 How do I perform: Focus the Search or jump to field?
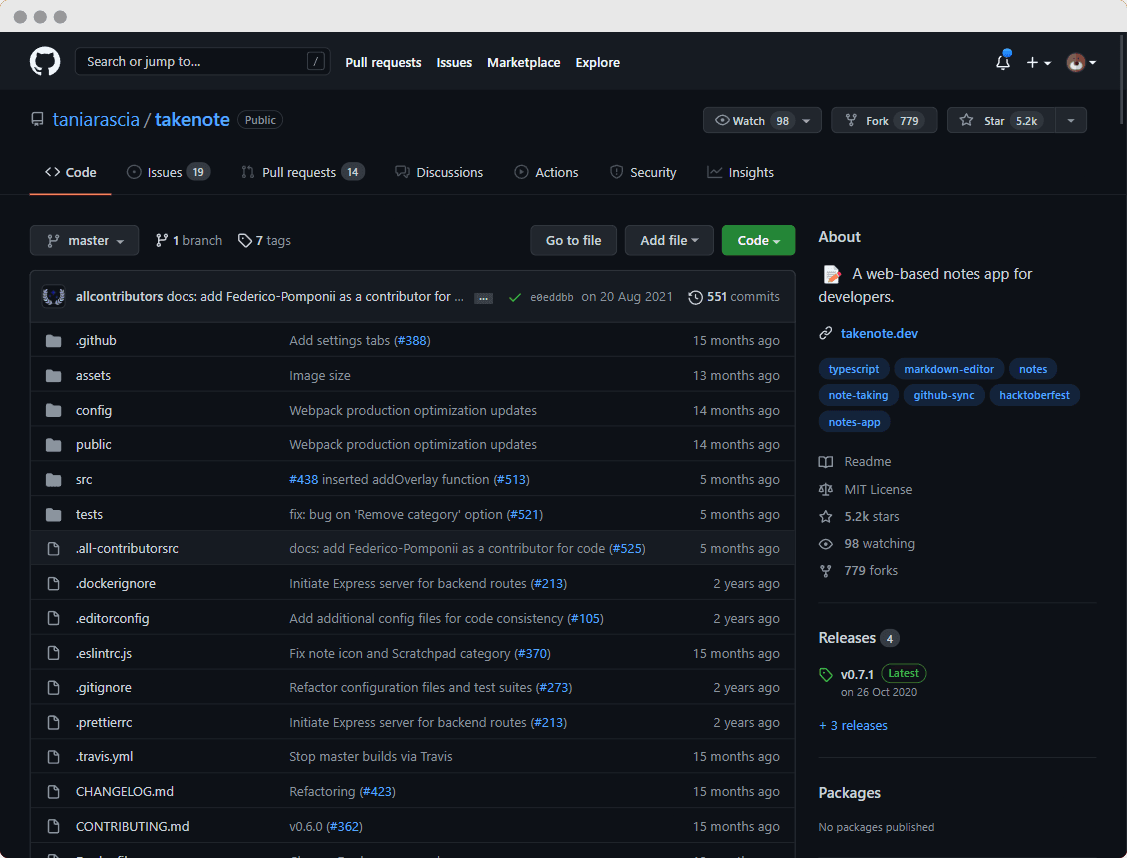[203, 62]
